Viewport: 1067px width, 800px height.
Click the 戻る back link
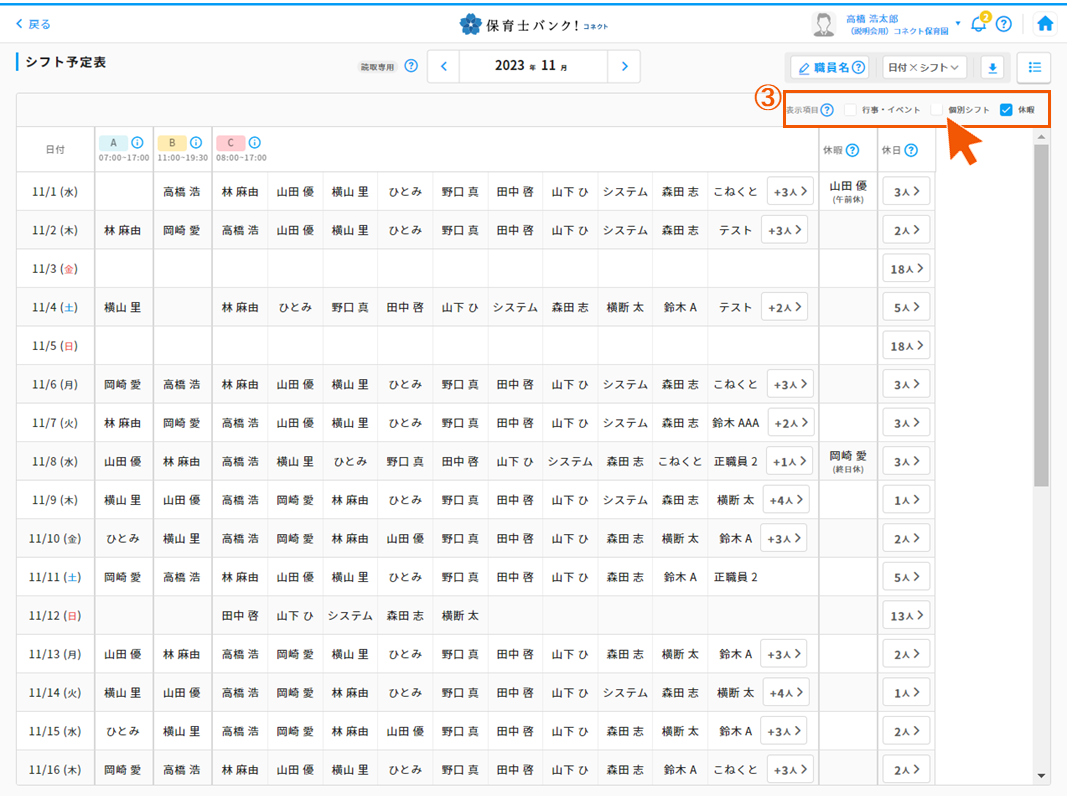click(33, 24)
